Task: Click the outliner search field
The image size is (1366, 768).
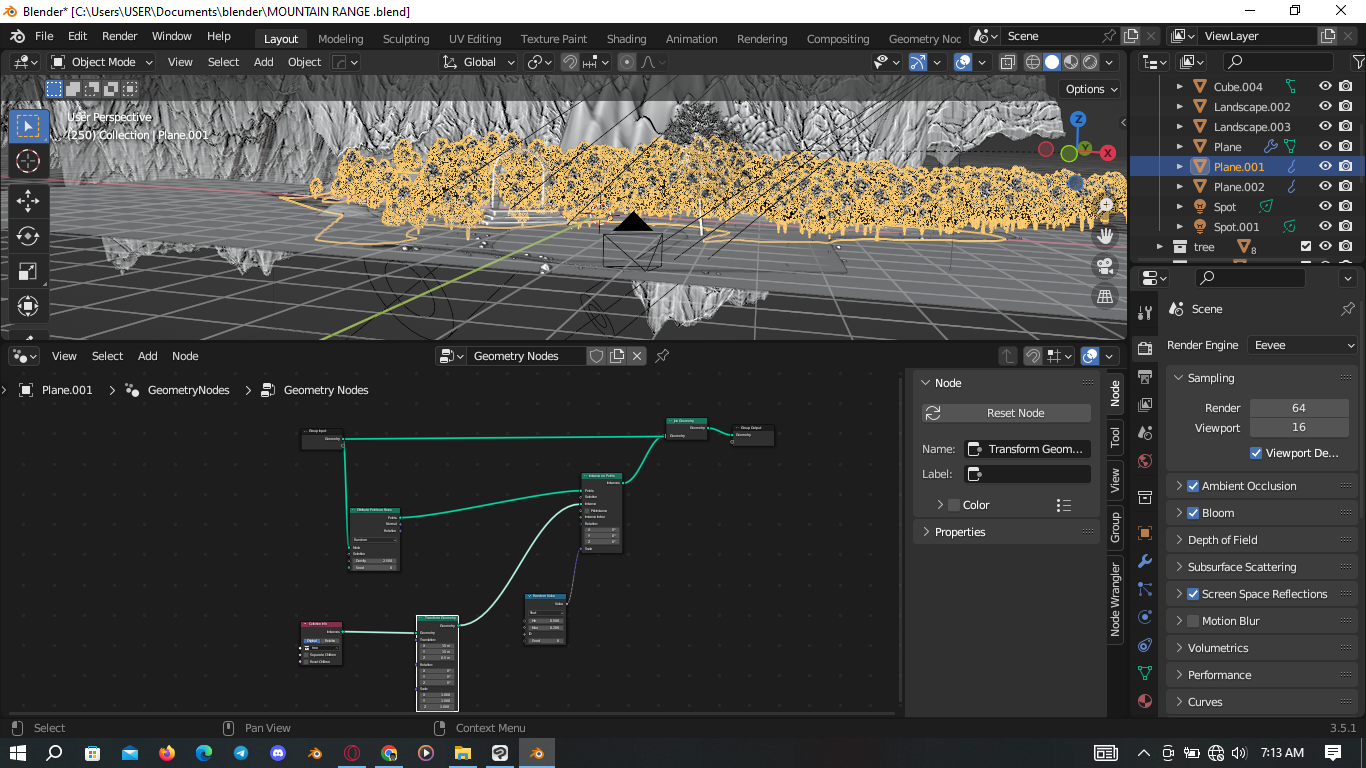Action: coord(1281,62)
